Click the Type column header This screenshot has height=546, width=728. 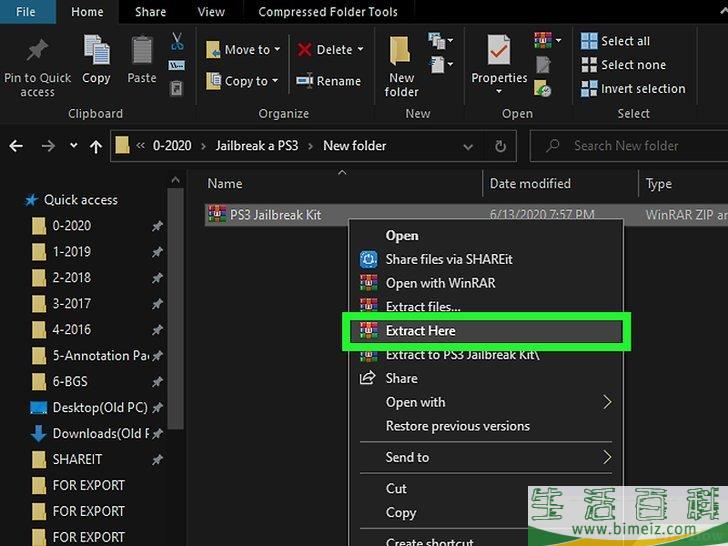coord(659,184)
